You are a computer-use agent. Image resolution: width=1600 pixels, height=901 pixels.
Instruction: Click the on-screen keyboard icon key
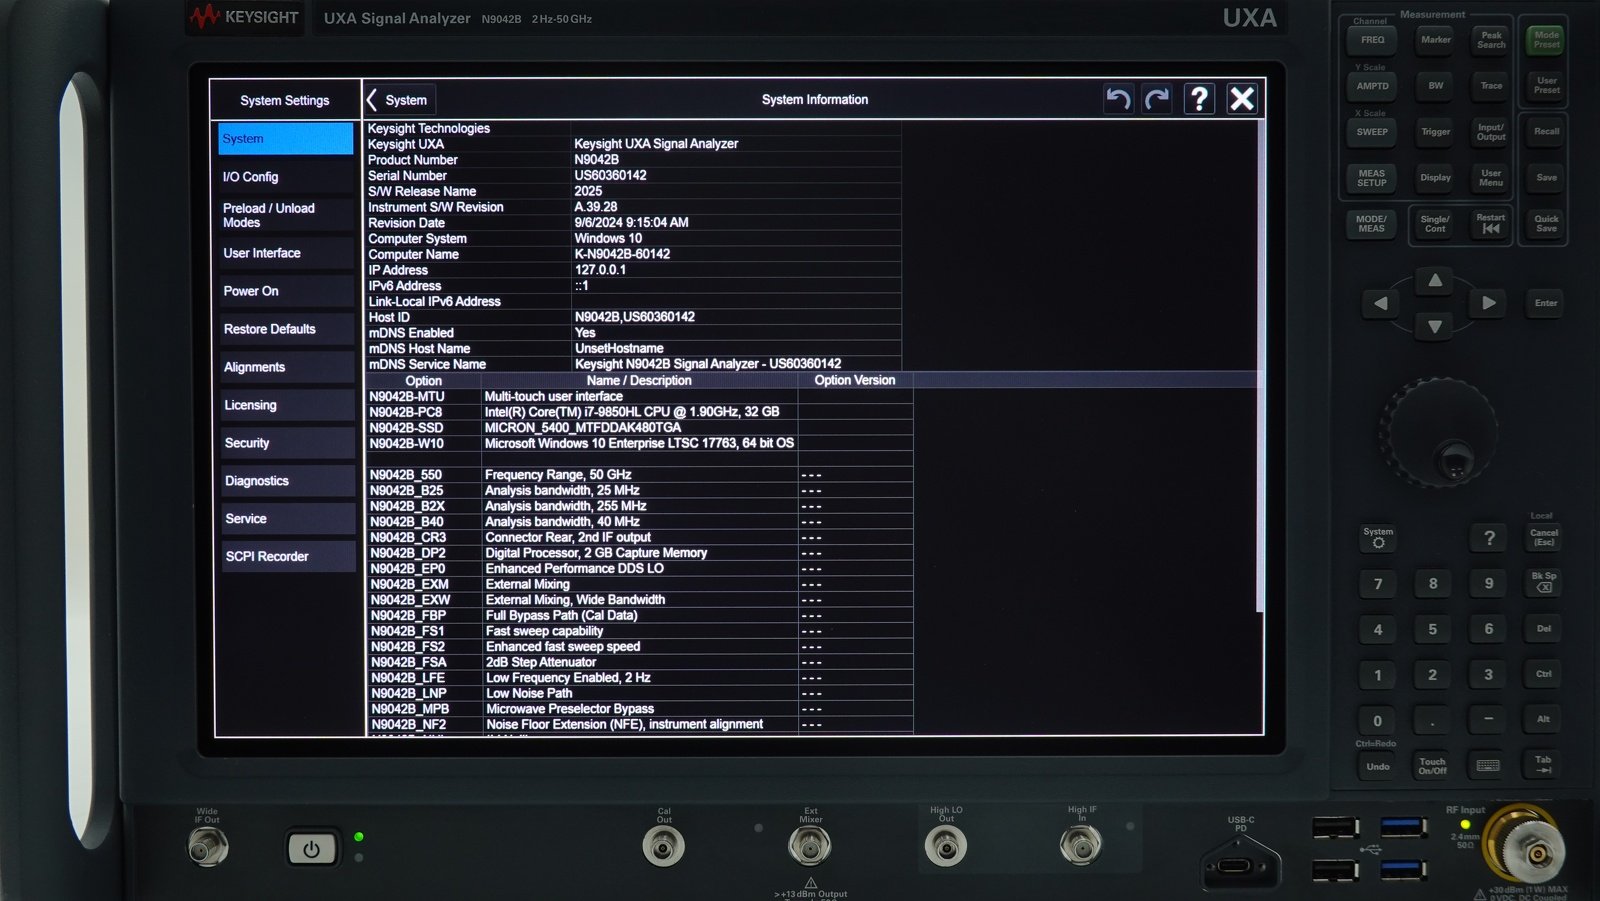1488,766
